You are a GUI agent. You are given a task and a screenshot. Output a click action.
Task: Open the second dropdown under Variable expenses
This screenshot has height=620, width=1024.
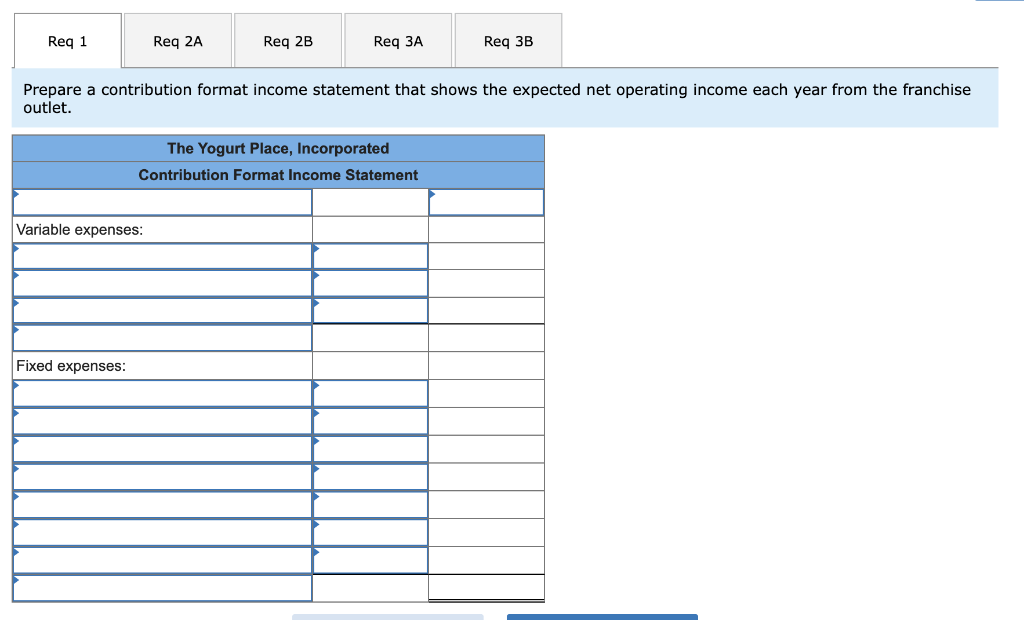point(160,283)
